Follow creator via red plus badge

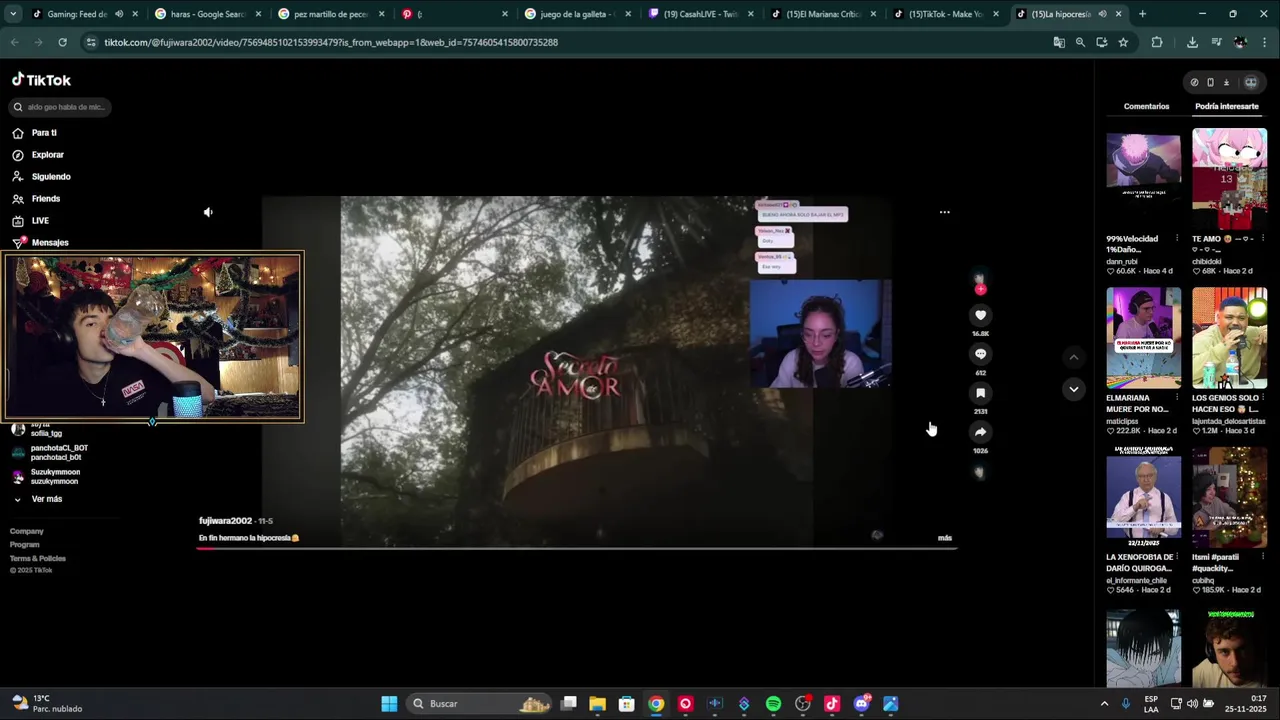(980, 289)
